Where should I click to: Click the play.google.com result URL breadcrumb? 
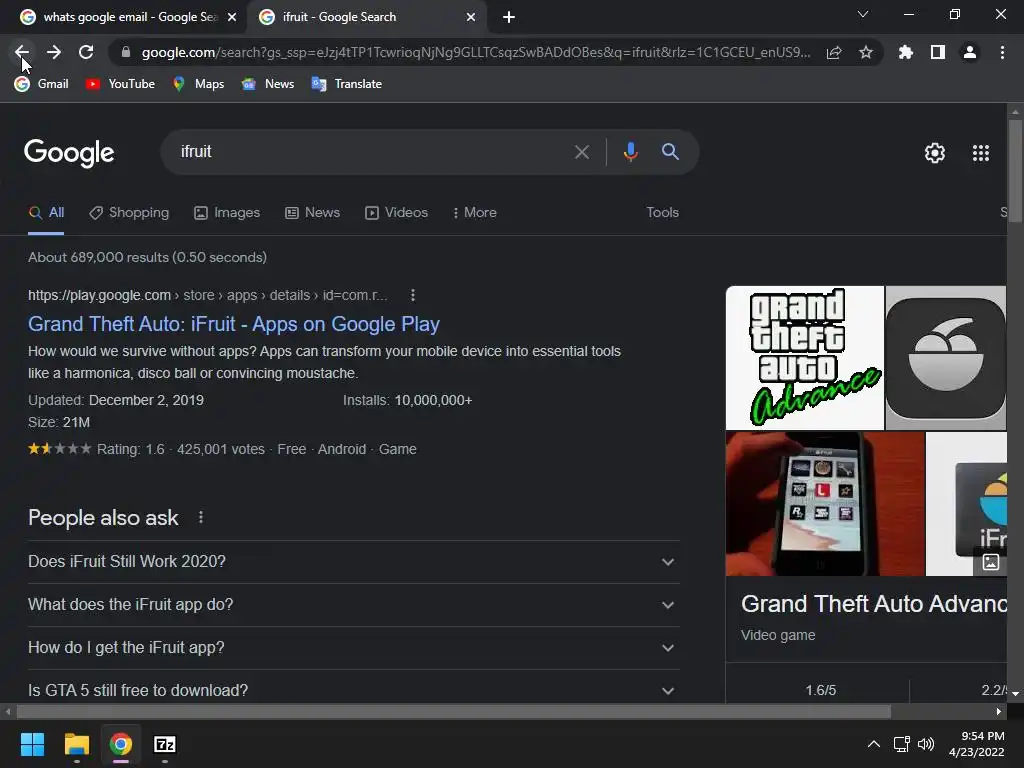click(x=208, y=295)
